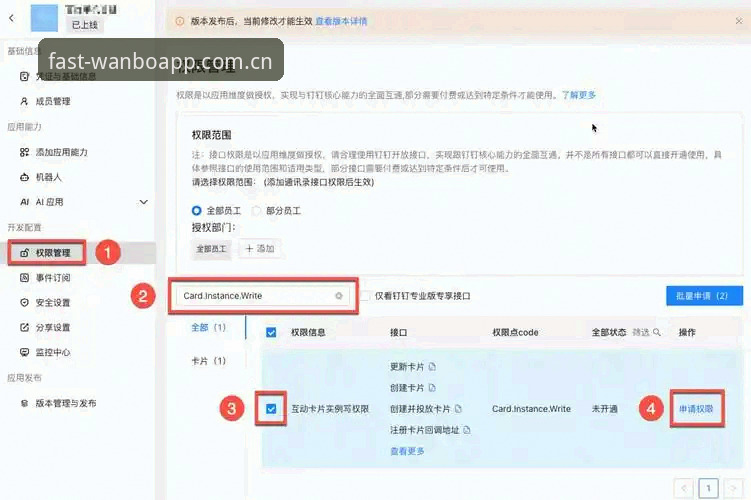Close the version notice banner
Screen dimensions: 751x500
click(739, 21)
